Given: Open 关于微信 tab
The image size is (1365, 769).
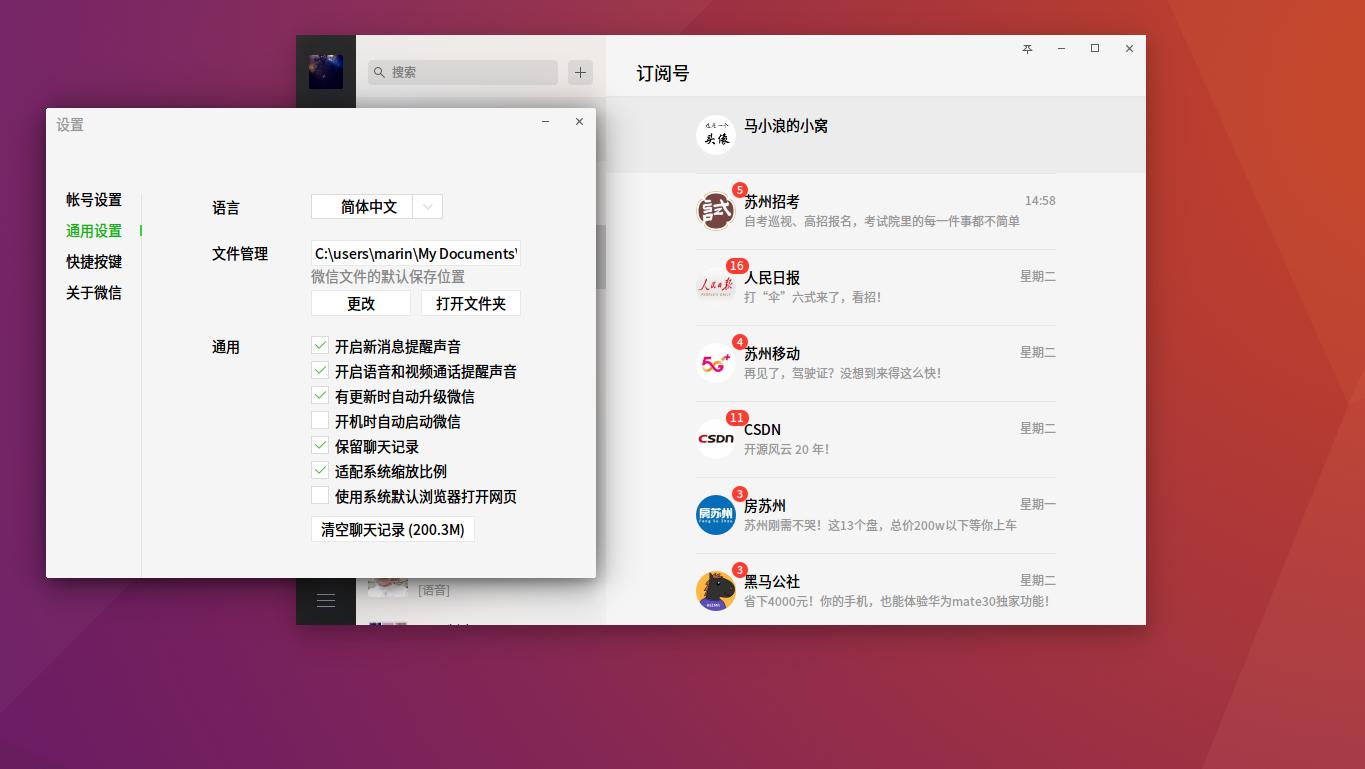Looking at the screenshot, I should (x=94, y=293).
